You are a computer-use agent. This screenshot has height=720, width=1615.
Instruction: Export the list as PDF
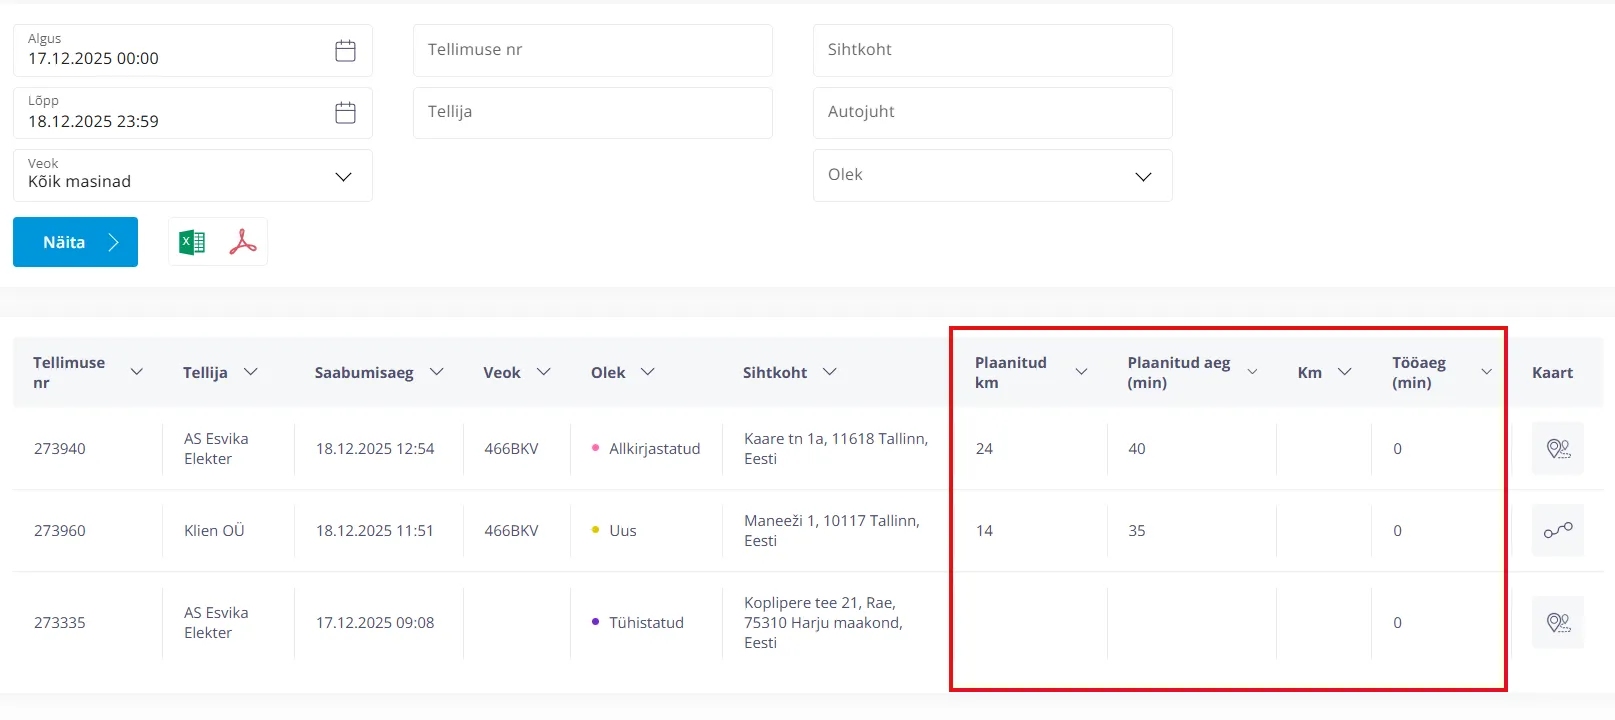(243, 242)
